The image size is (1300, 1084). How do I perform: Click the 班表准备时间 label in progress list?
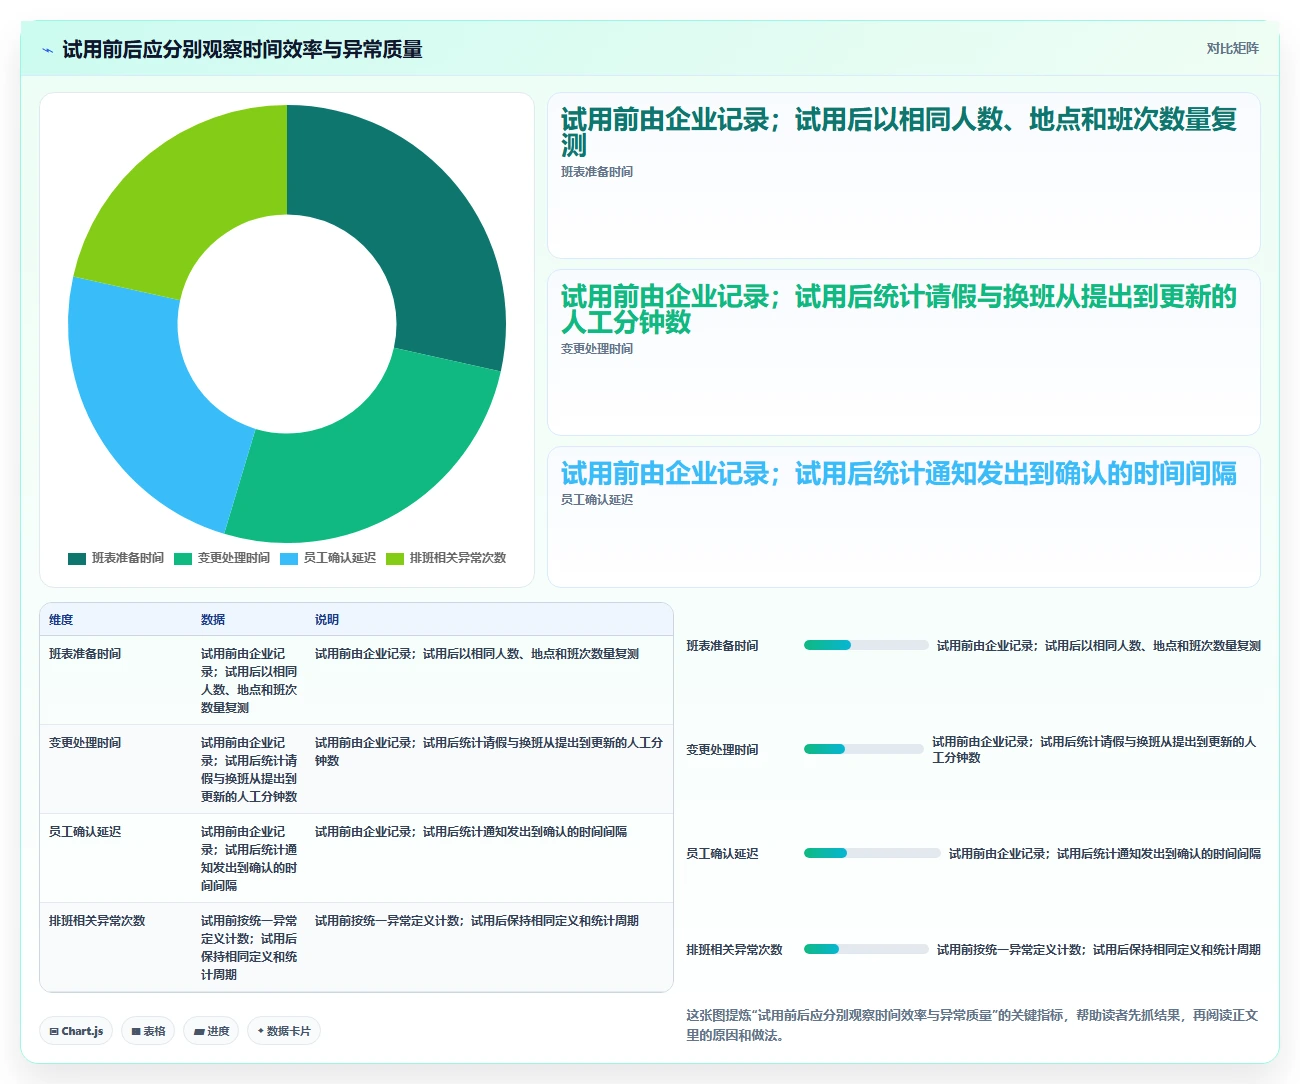pos(722,646)
